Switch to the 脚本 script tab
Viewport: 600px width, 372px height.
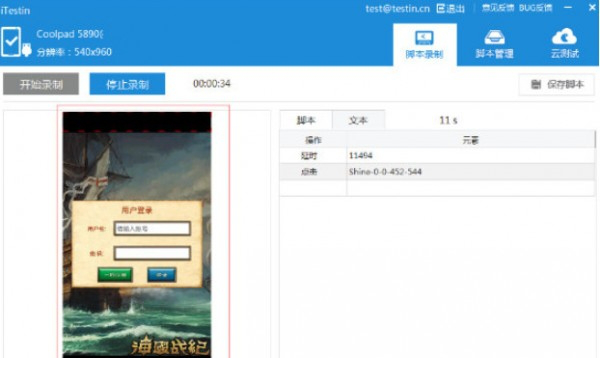click(306, 121)
